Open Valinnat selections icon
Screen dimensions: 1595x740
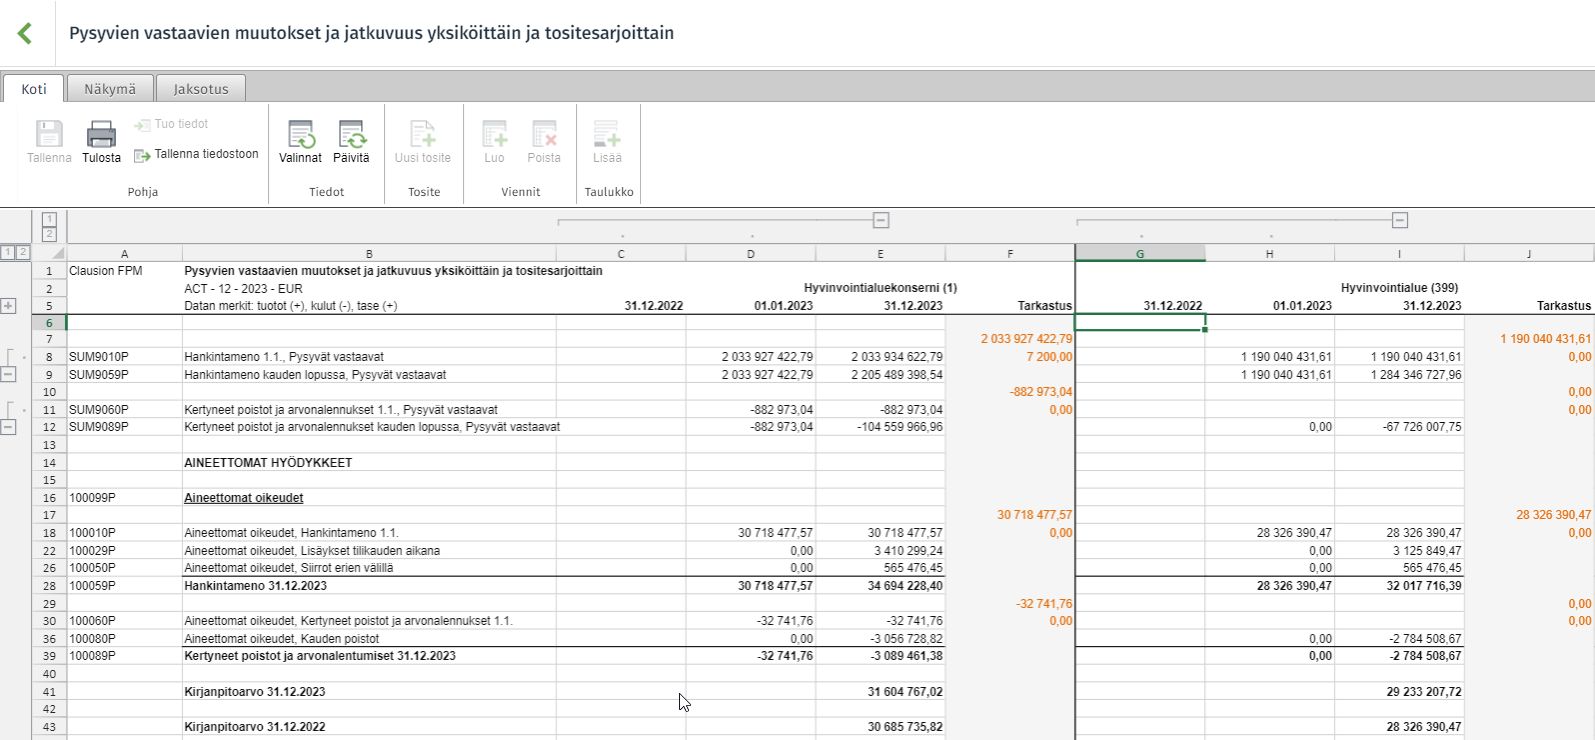[x=300, y=134]
